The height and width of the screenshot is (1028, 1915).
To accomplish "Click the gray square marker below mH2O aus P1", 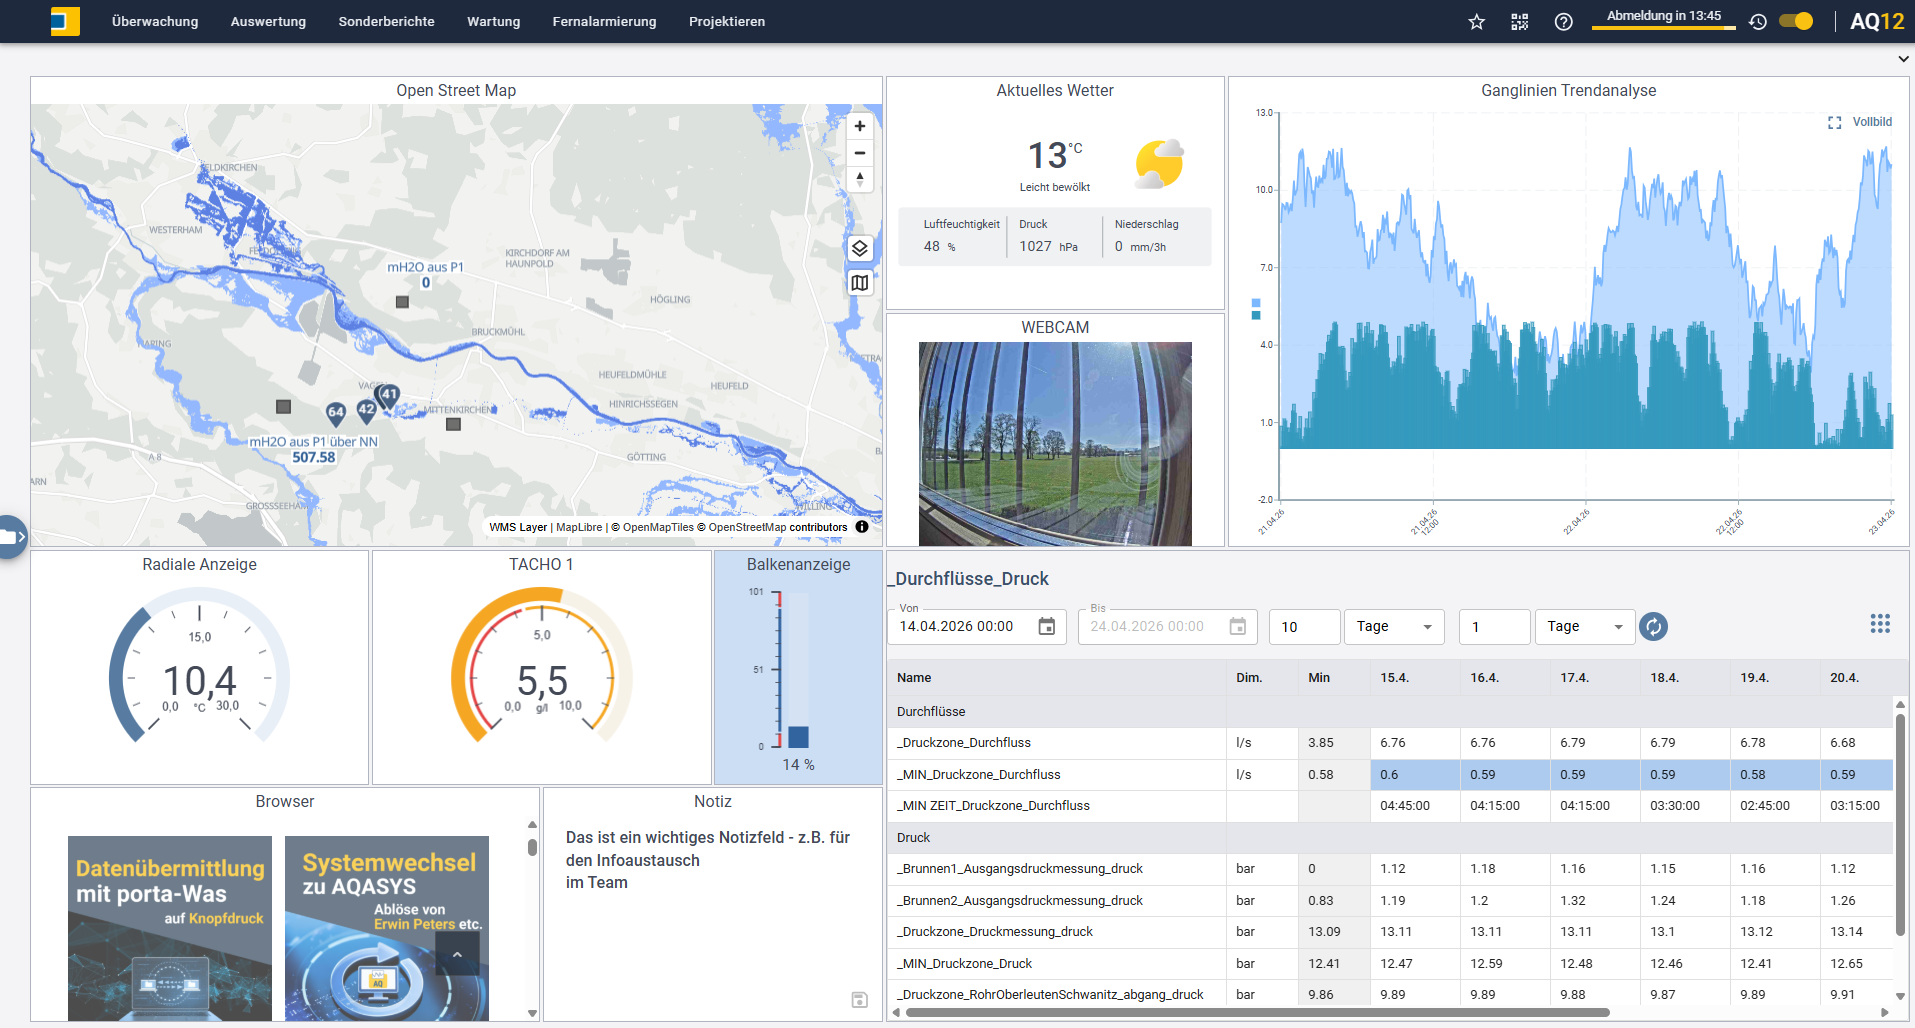I will click(x=402, y=302).
